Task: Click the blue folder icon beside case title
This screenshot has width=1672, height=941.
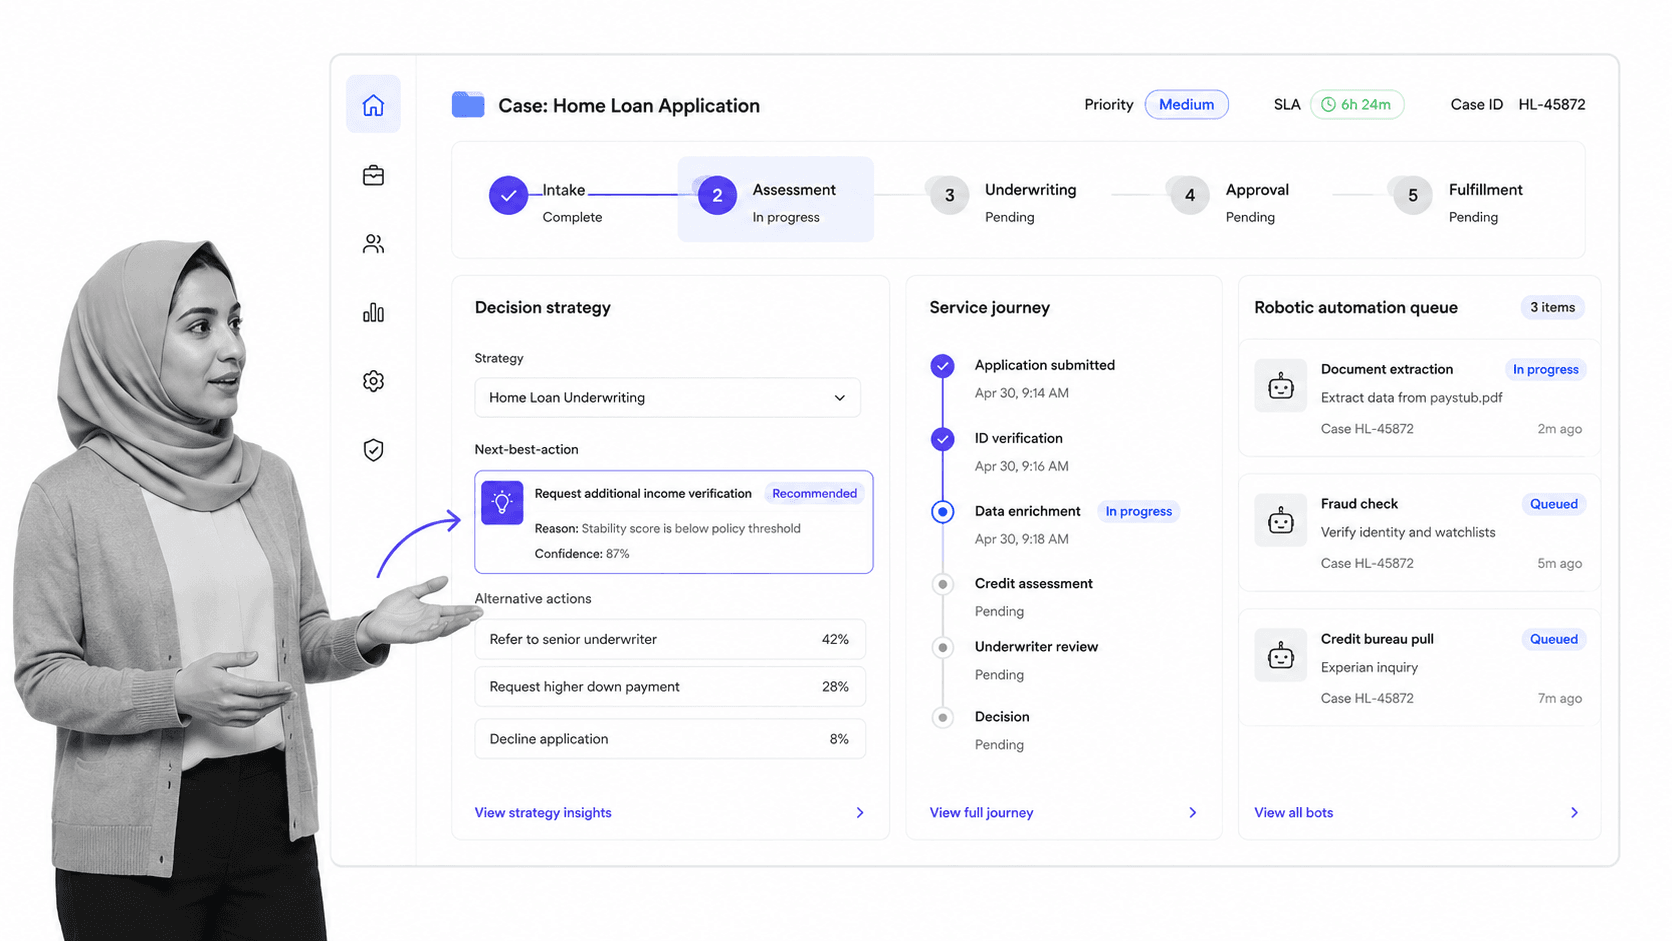Action: [468, 104]
